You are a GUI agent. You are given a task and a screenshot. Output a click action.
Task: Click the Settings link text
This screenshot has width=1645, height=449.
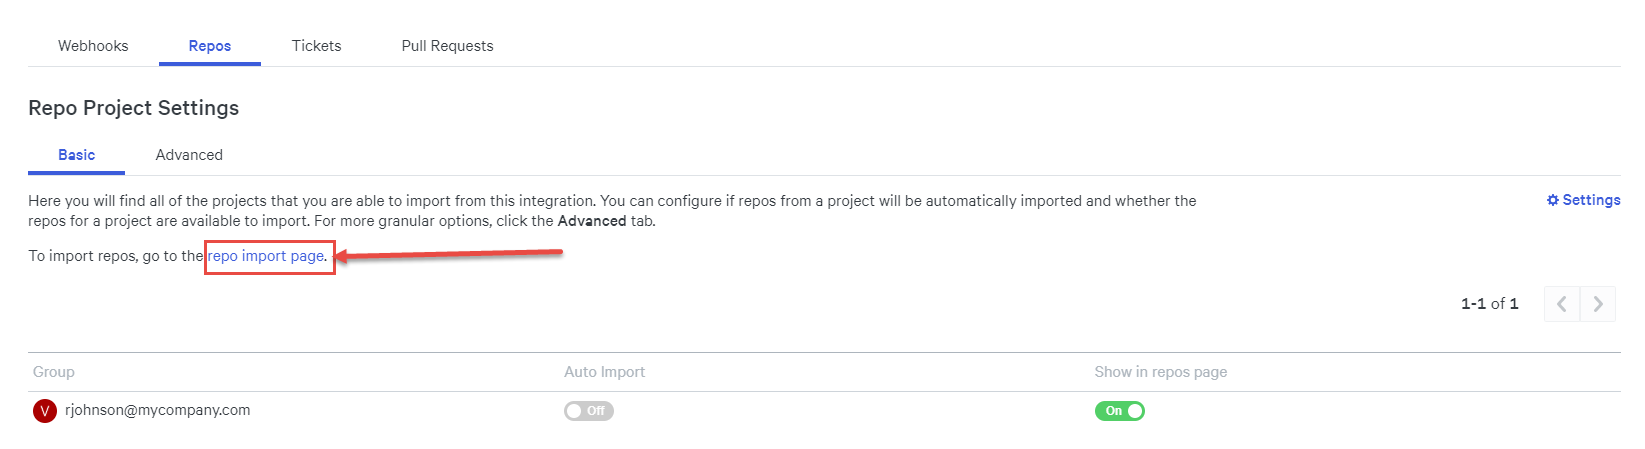coord(1591,200)
